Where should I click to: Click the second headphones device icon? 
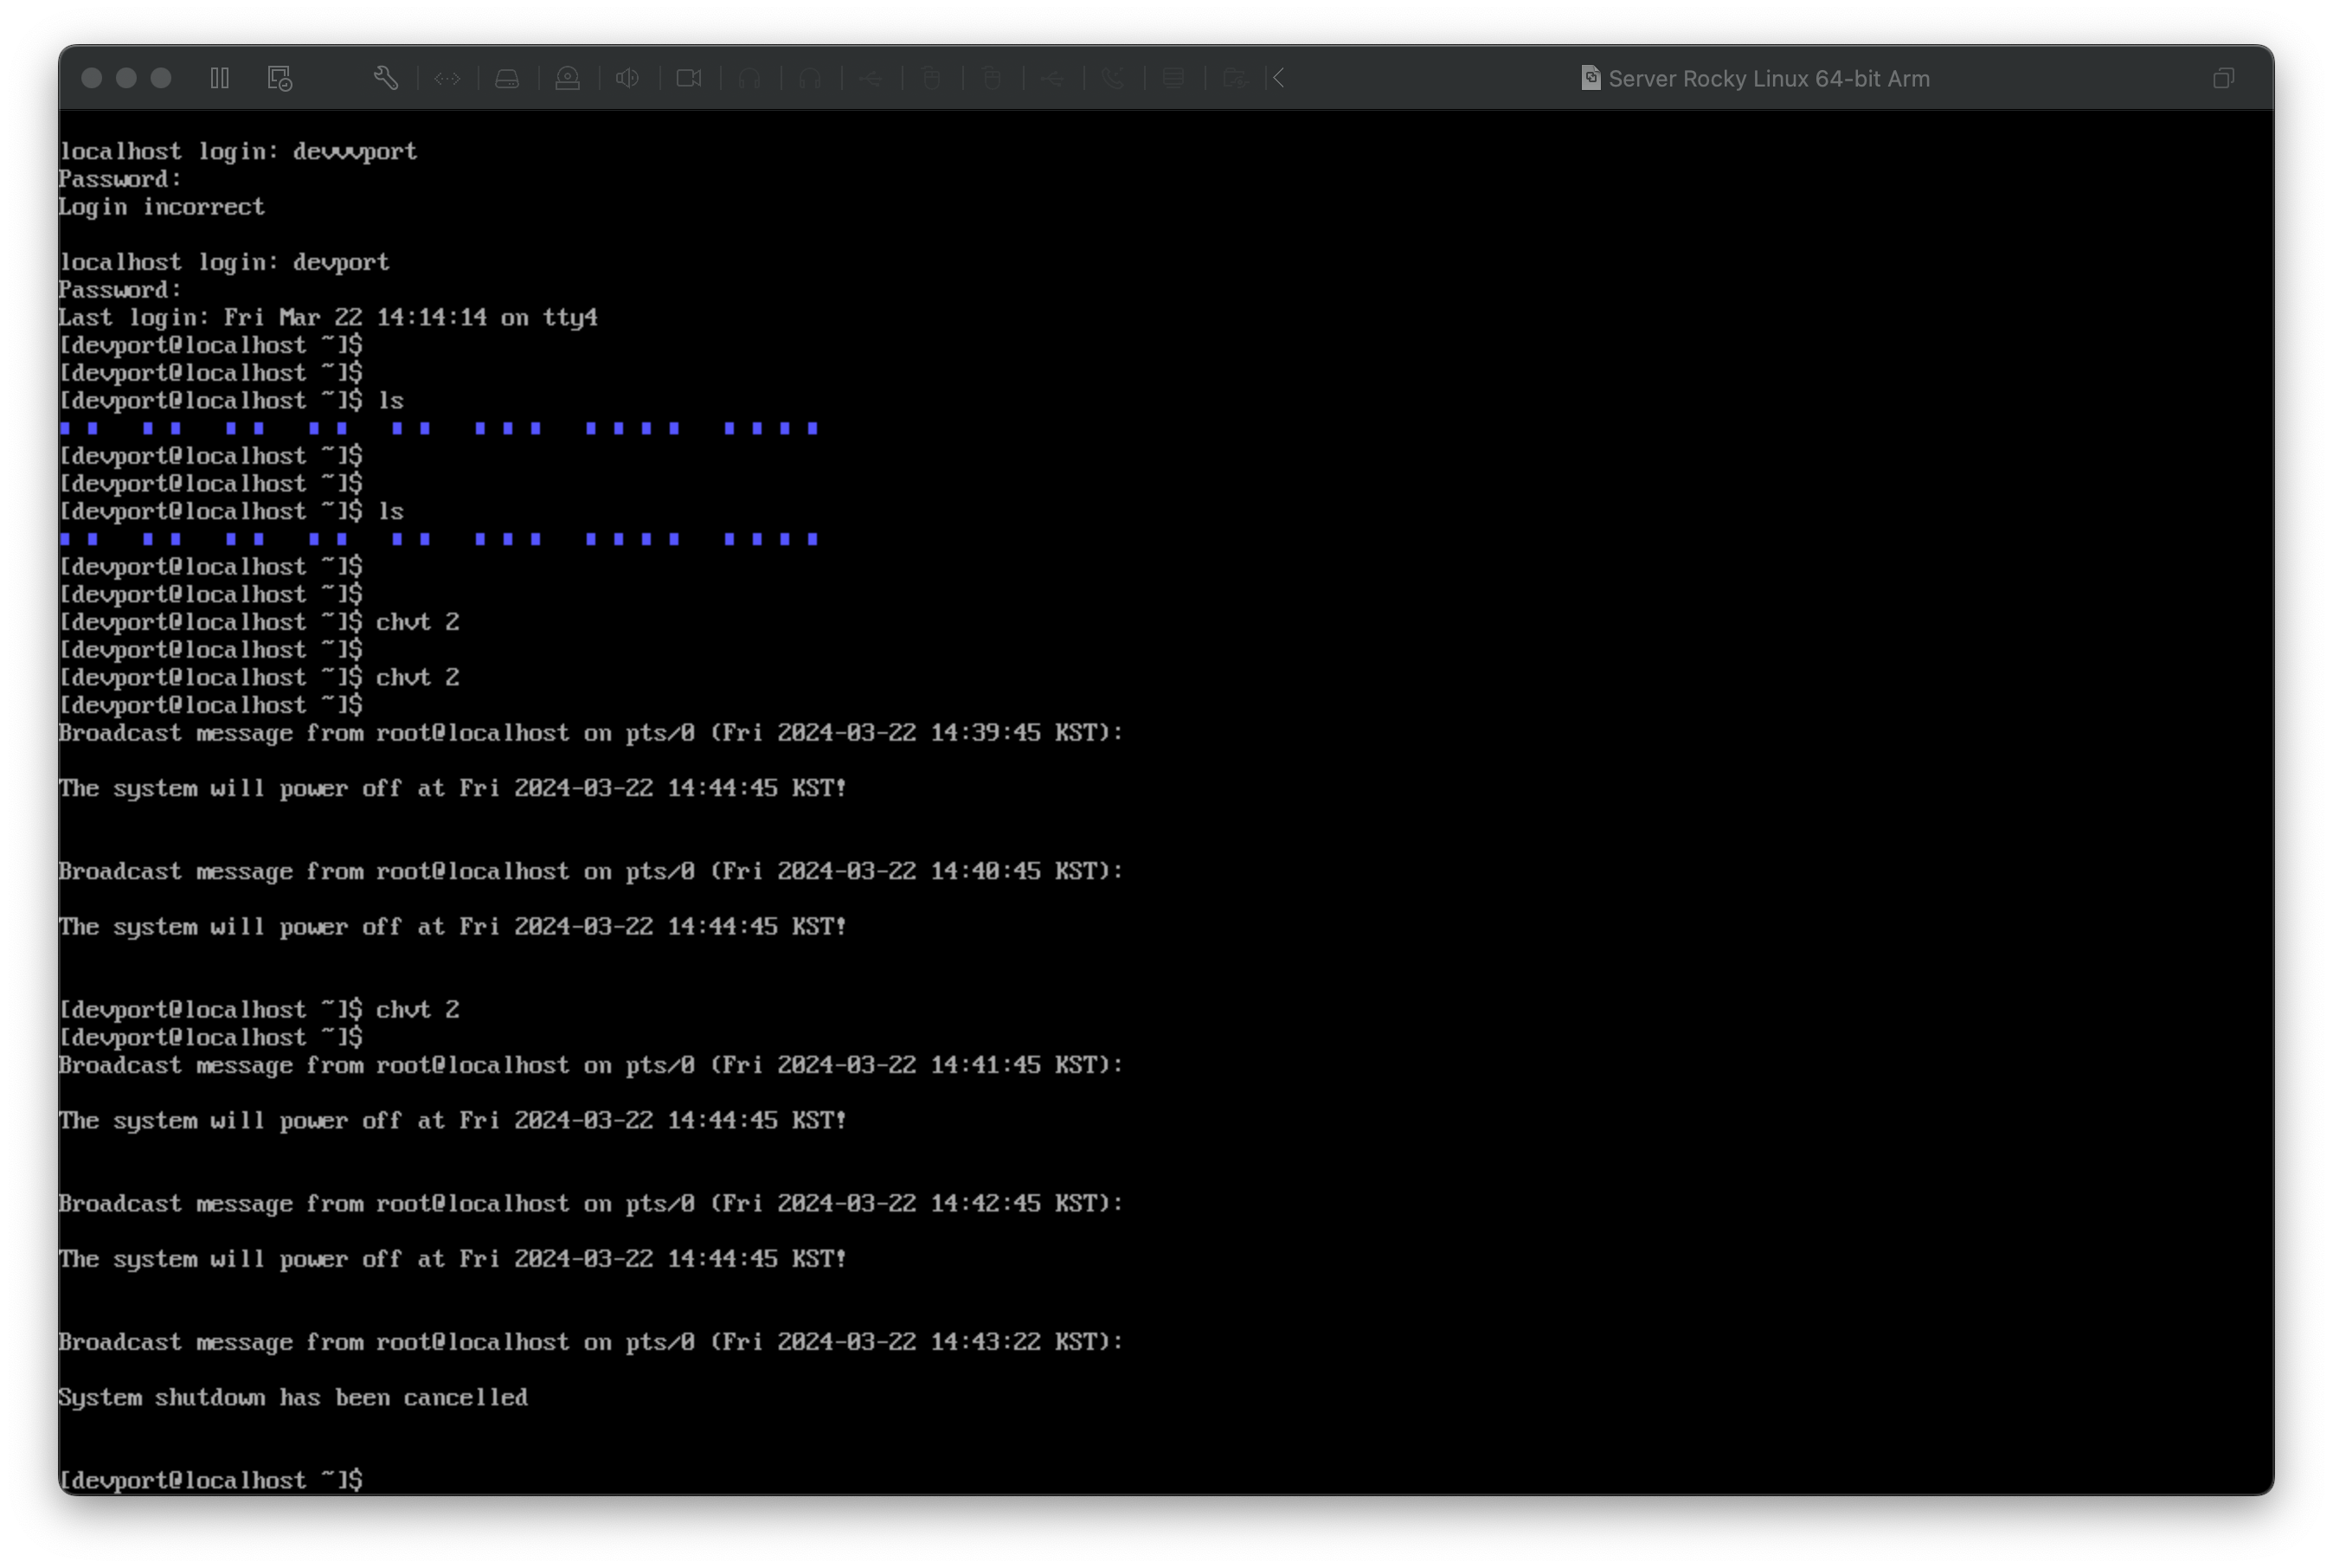tap(810, 78)
